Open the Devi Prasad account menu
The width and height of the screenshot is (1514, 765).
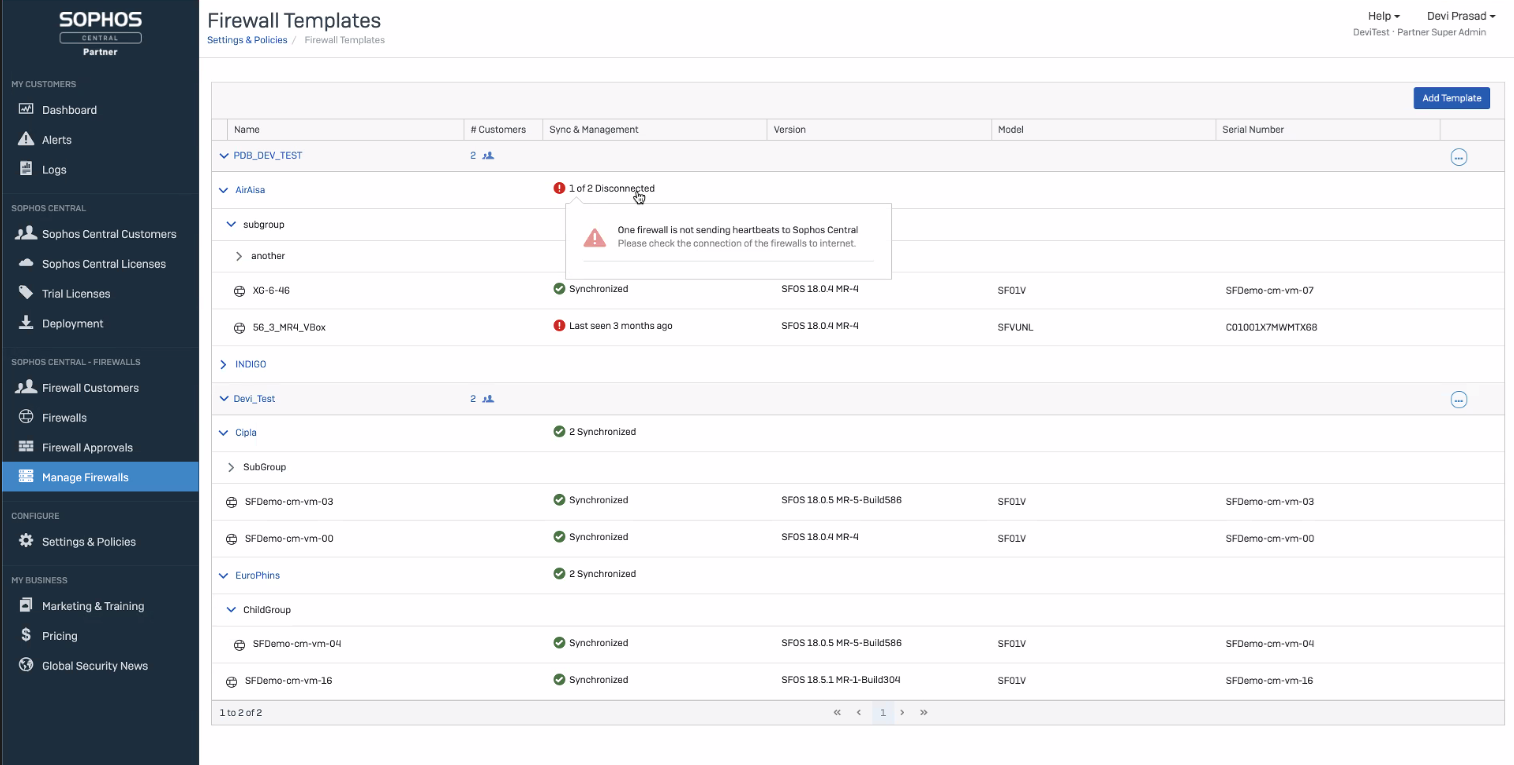point(1460,16)
